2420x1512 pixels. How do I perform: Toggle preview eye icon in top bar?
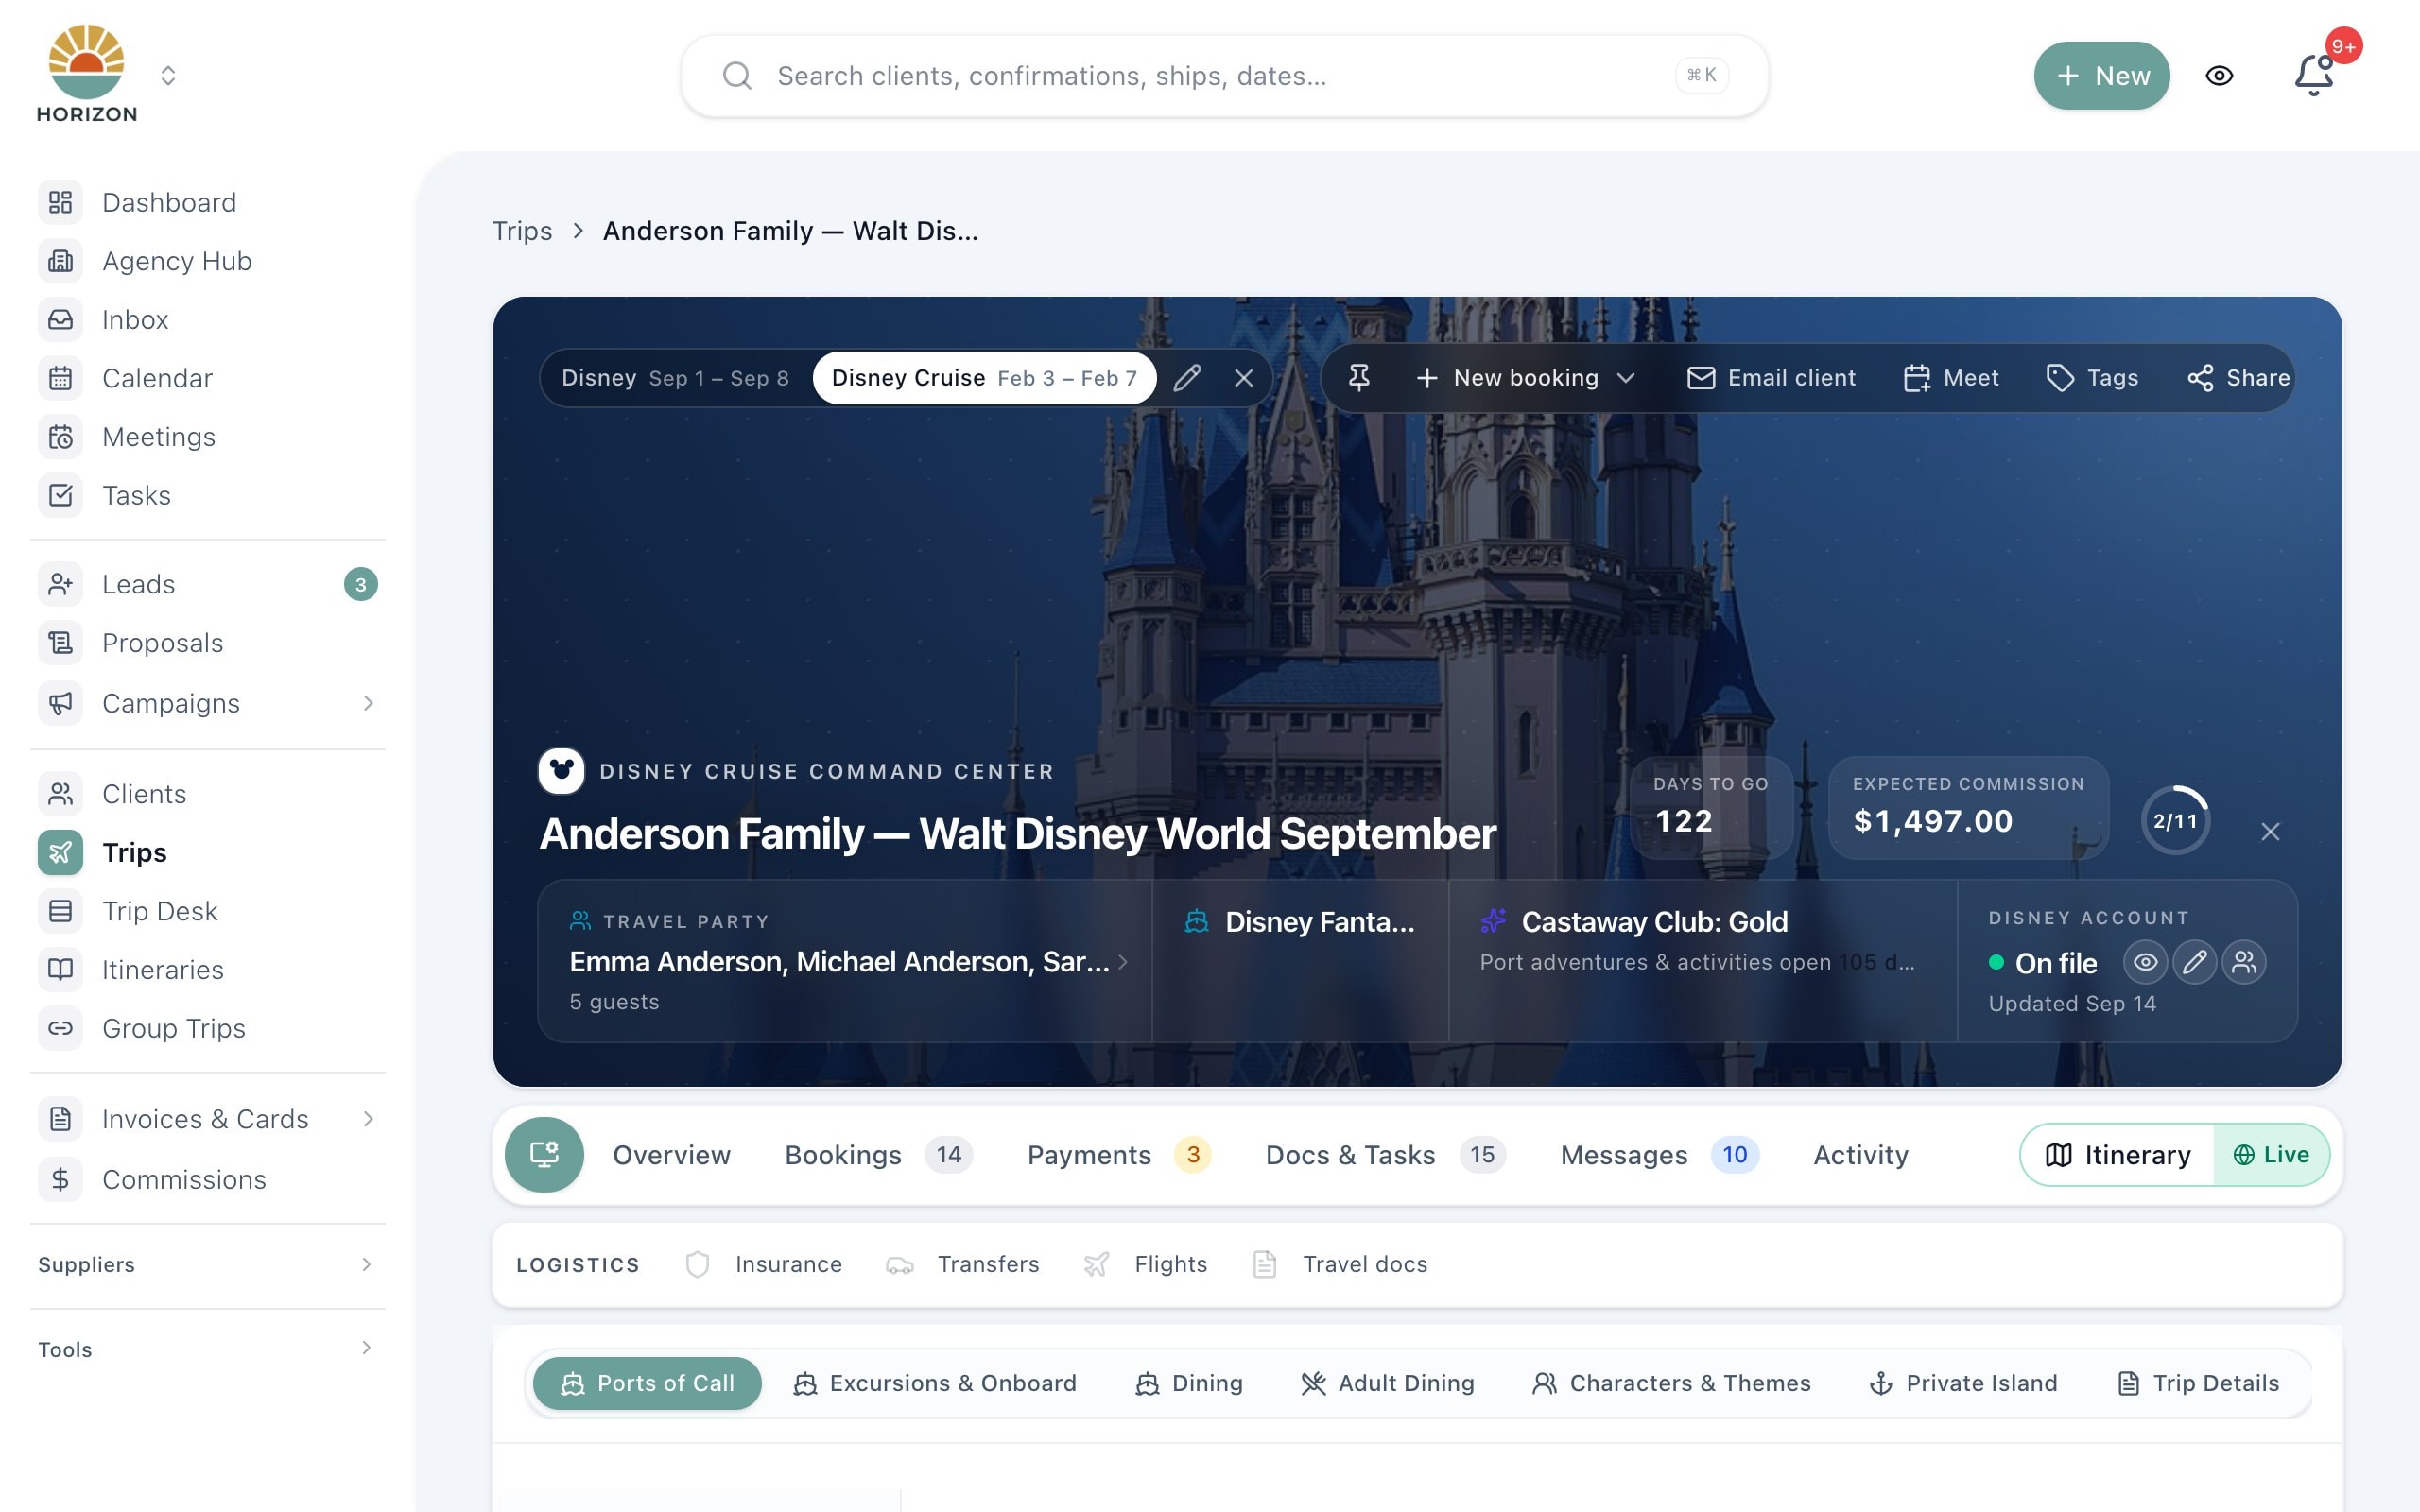[x=2219, y=76]
